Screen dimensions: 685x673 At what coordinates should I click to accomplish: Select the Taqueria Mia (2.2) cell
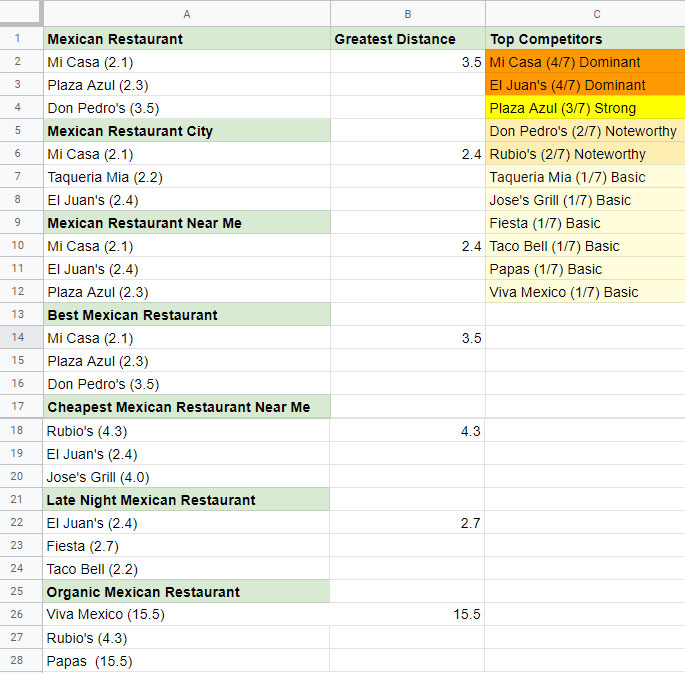pyautogui.click(x=186, y=177)
